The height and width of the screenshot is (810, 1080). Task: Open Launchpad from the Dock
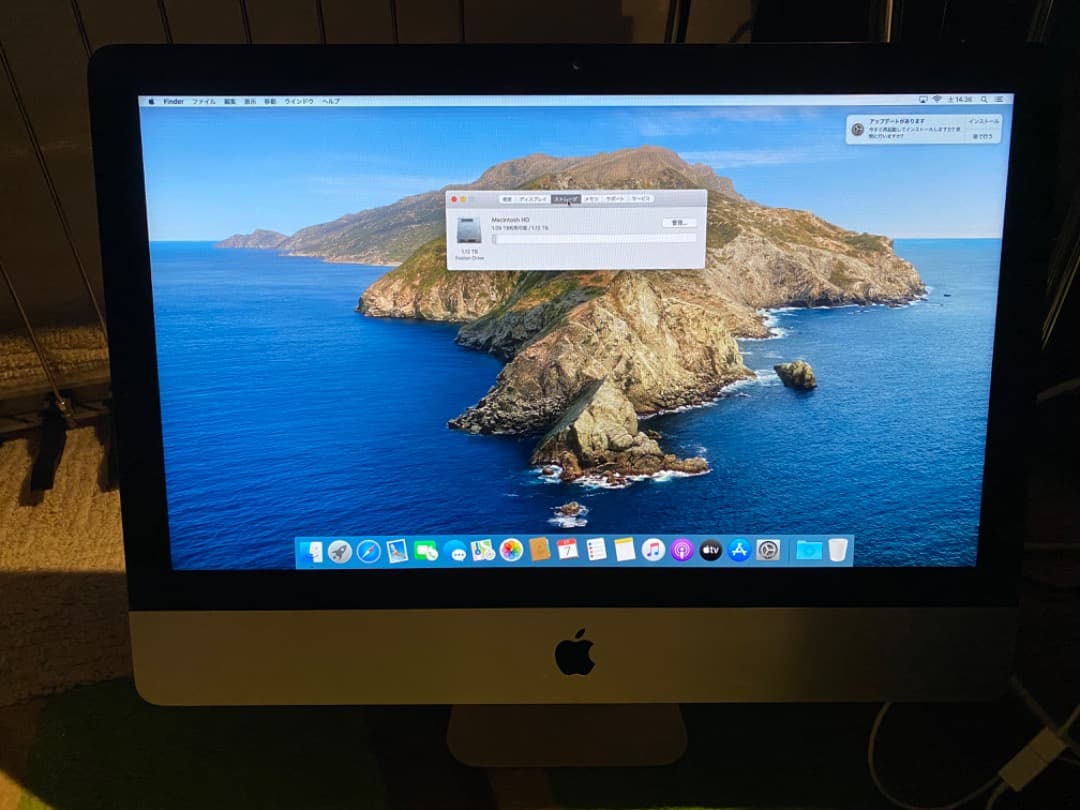(340, 552)
